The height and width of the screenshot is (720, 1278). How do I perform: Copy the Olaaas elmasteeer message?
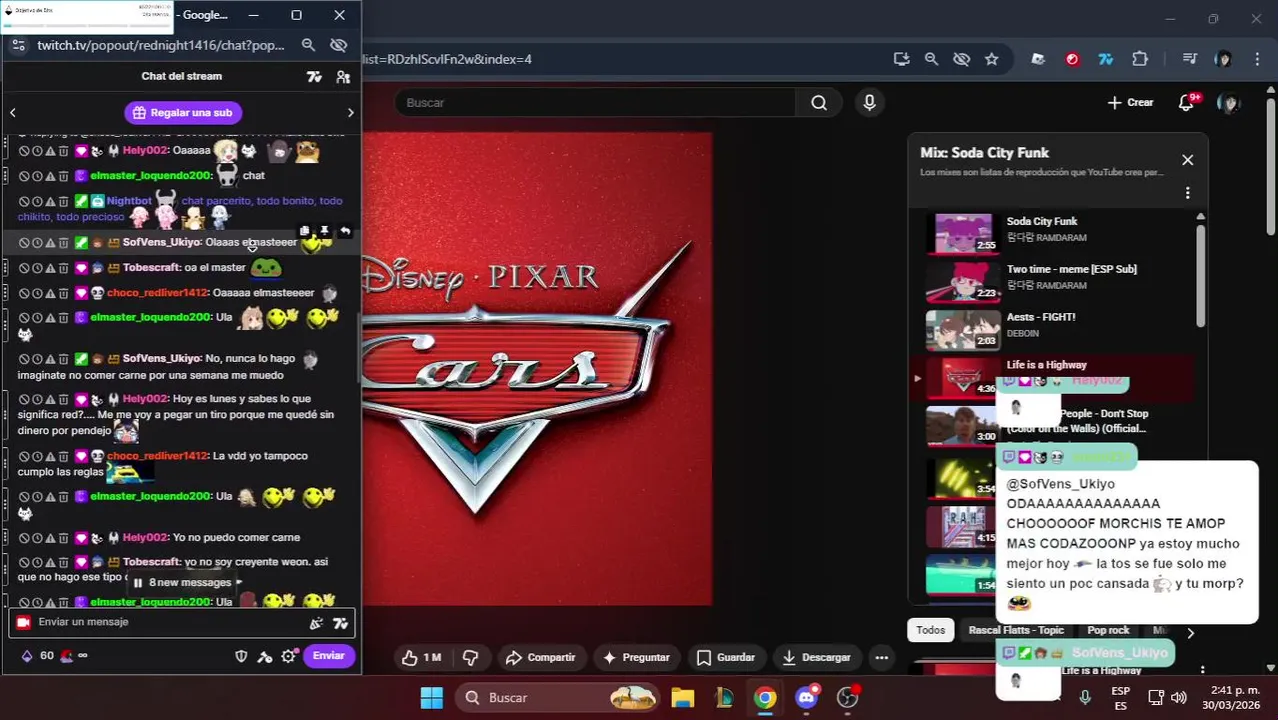pos(305,231)
